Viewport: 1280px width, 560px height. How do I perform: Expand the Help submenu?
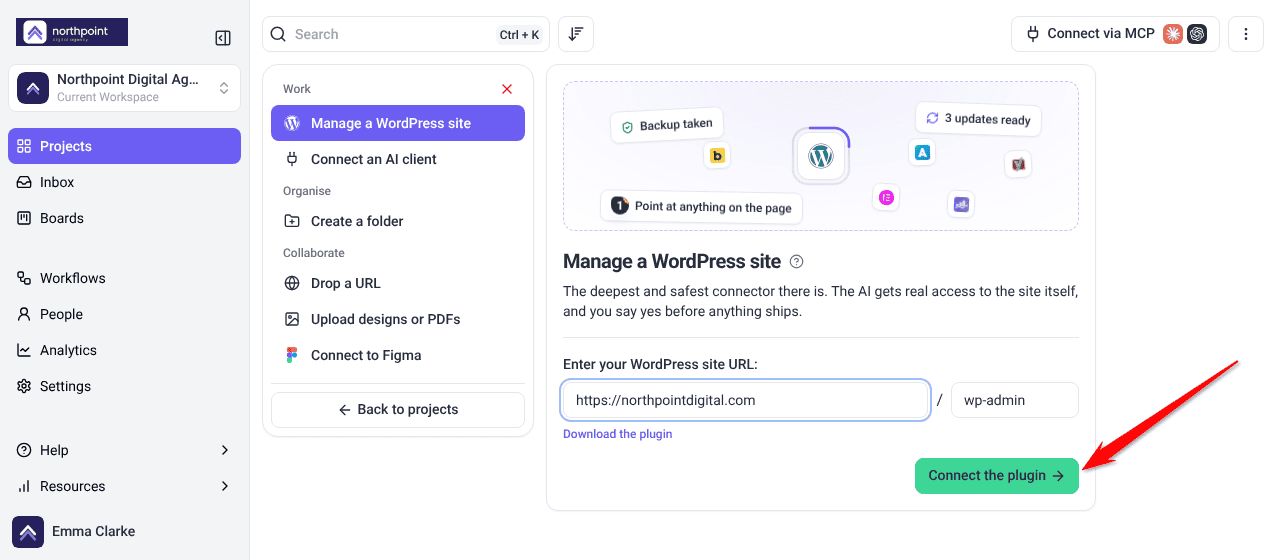click(x=124, y=450)
